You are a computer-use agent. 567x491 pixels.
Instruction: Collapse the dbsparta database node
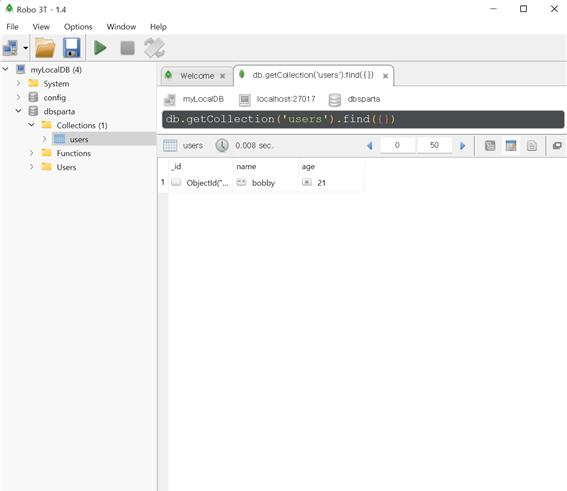point(18,111)
